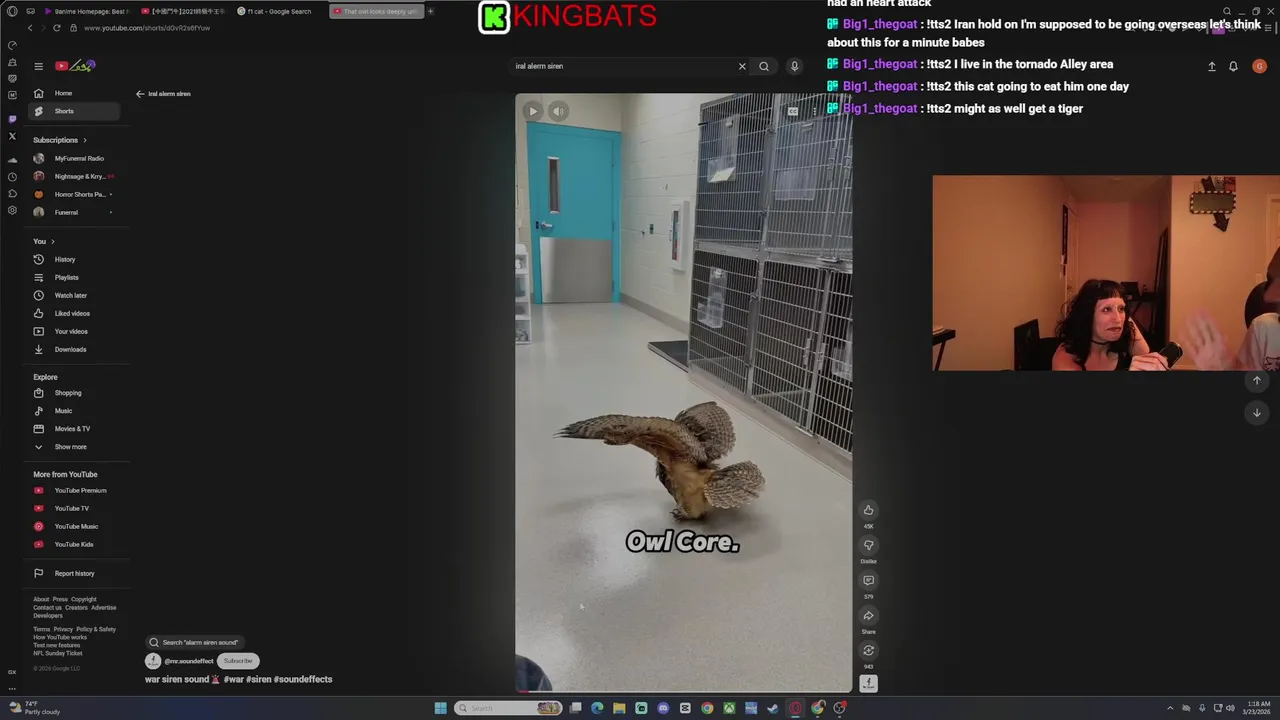Click the address bar URL
The width and height of the screenshot is (1280, 720).
pos(147,28)
